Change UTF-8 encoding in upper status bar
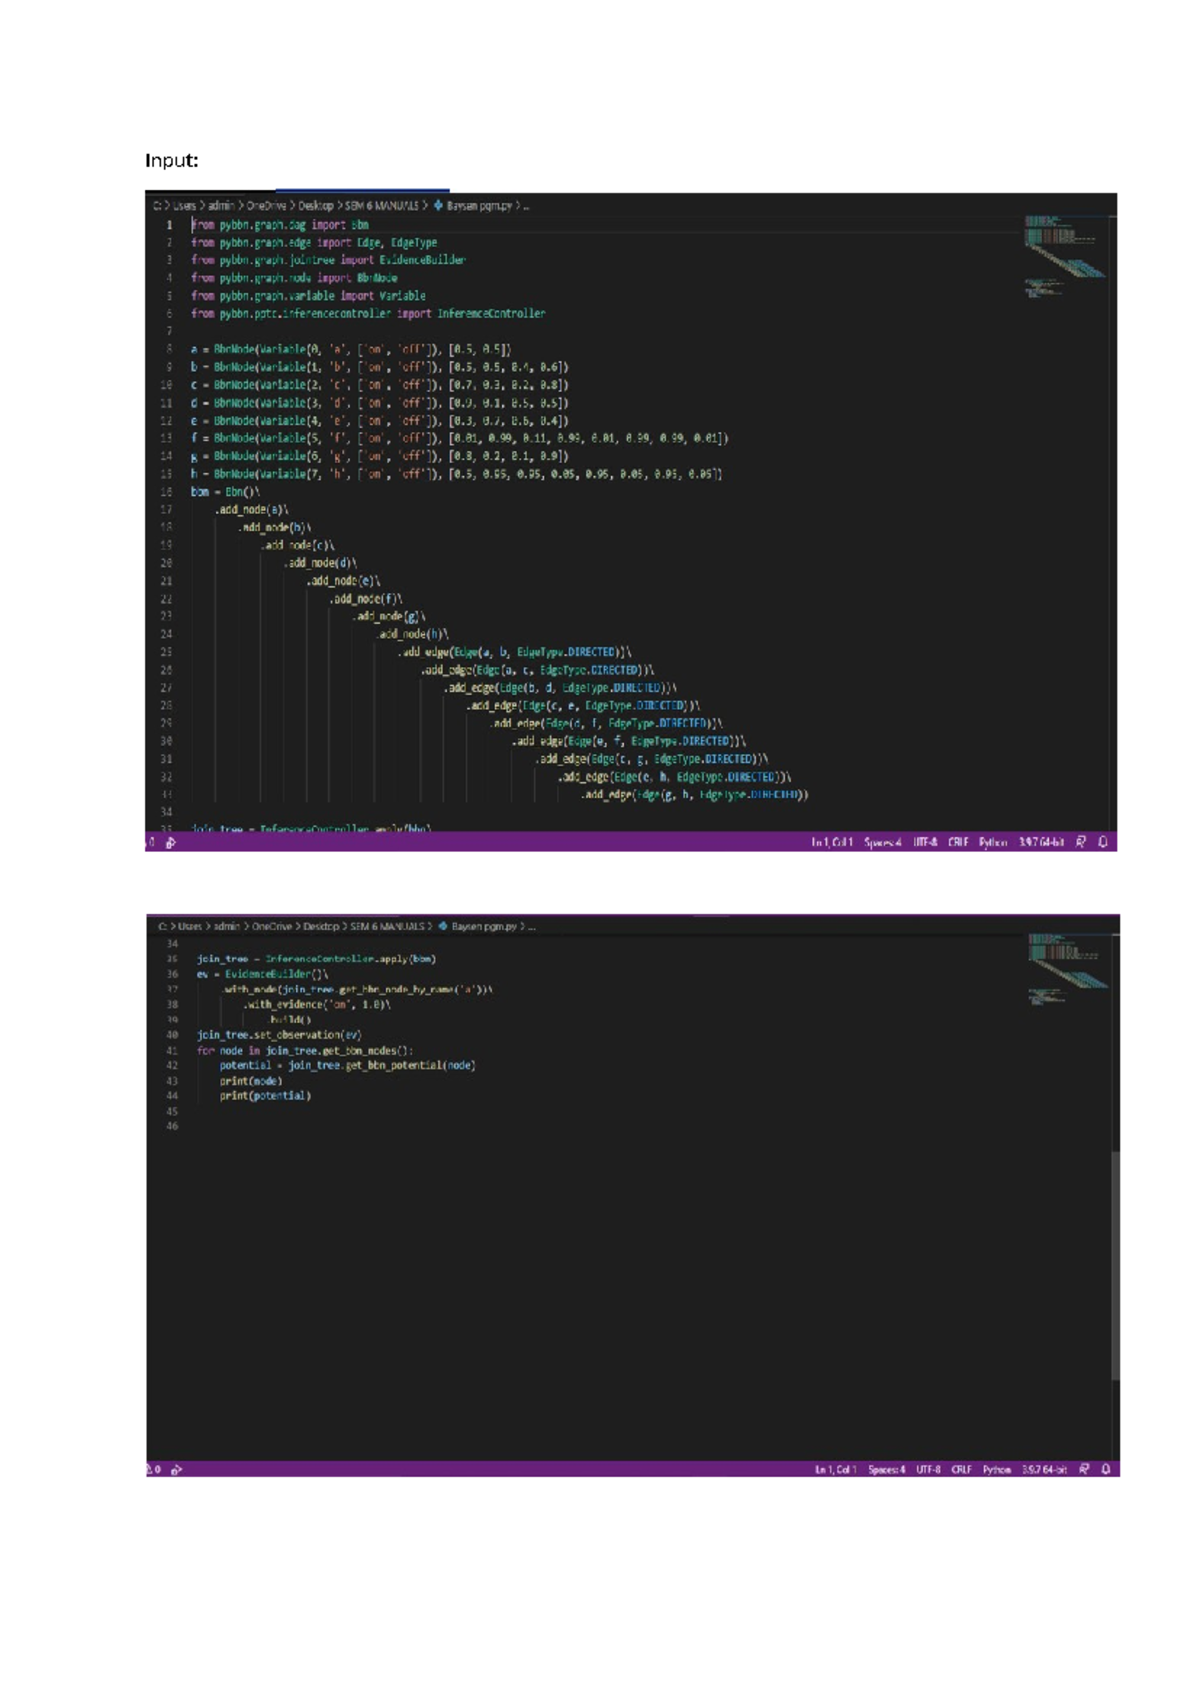The width and height of the screenshot is (1200, 1696). point(925,843)
